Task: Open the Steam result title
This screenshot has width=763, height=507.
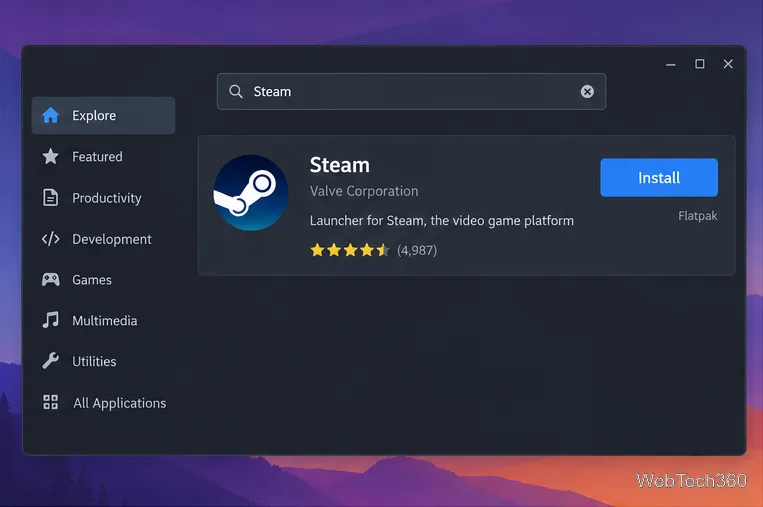Action: pyautogui.click(x=340, y=165)
